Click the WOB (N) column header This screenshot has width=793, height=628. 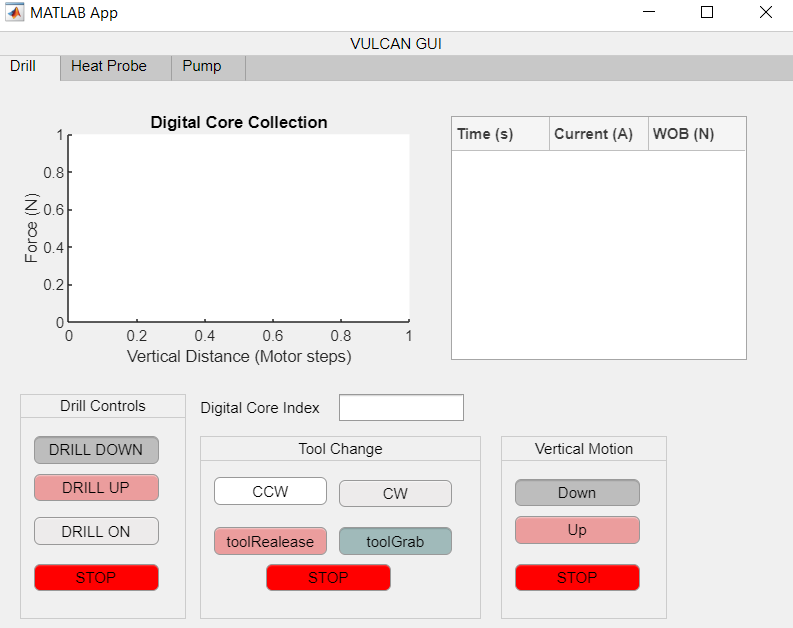(696, 134)
